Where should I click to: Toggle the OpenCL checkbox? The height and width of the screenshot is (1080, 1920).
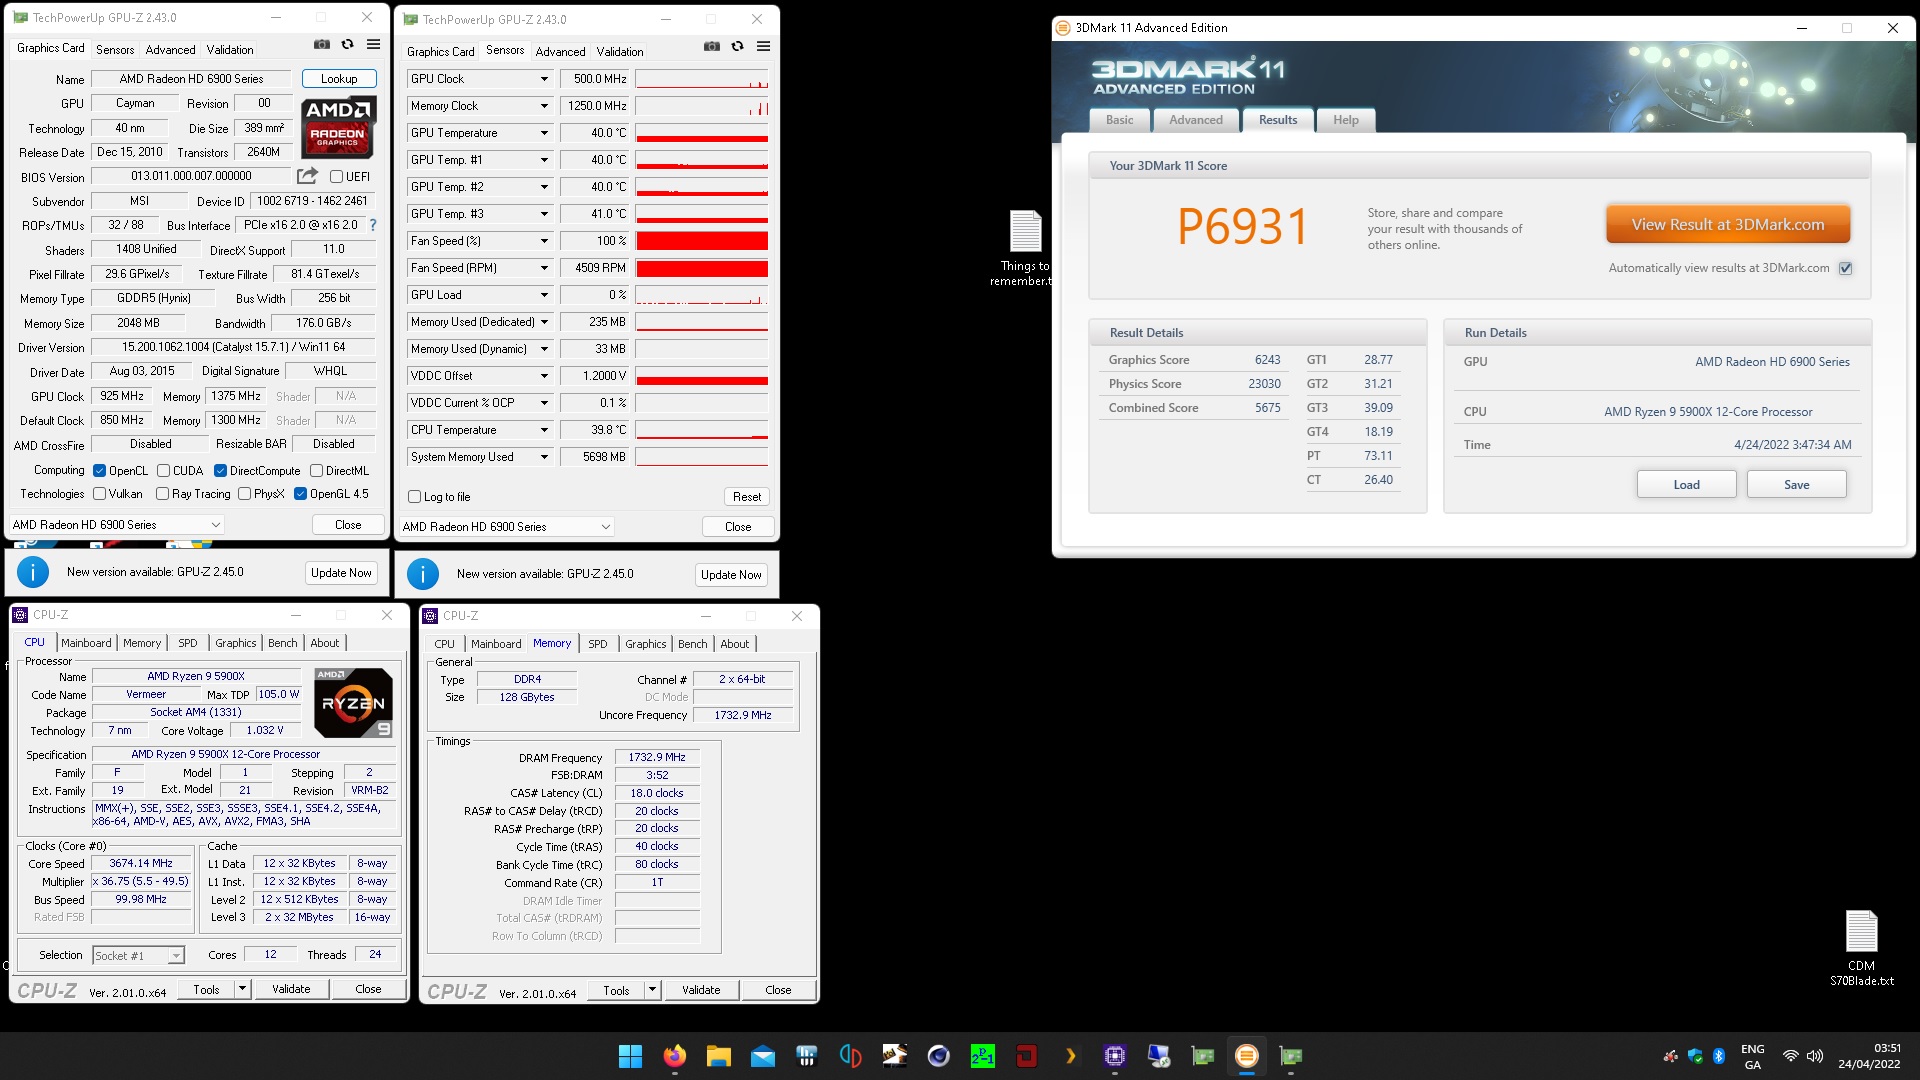click(99, 471)
